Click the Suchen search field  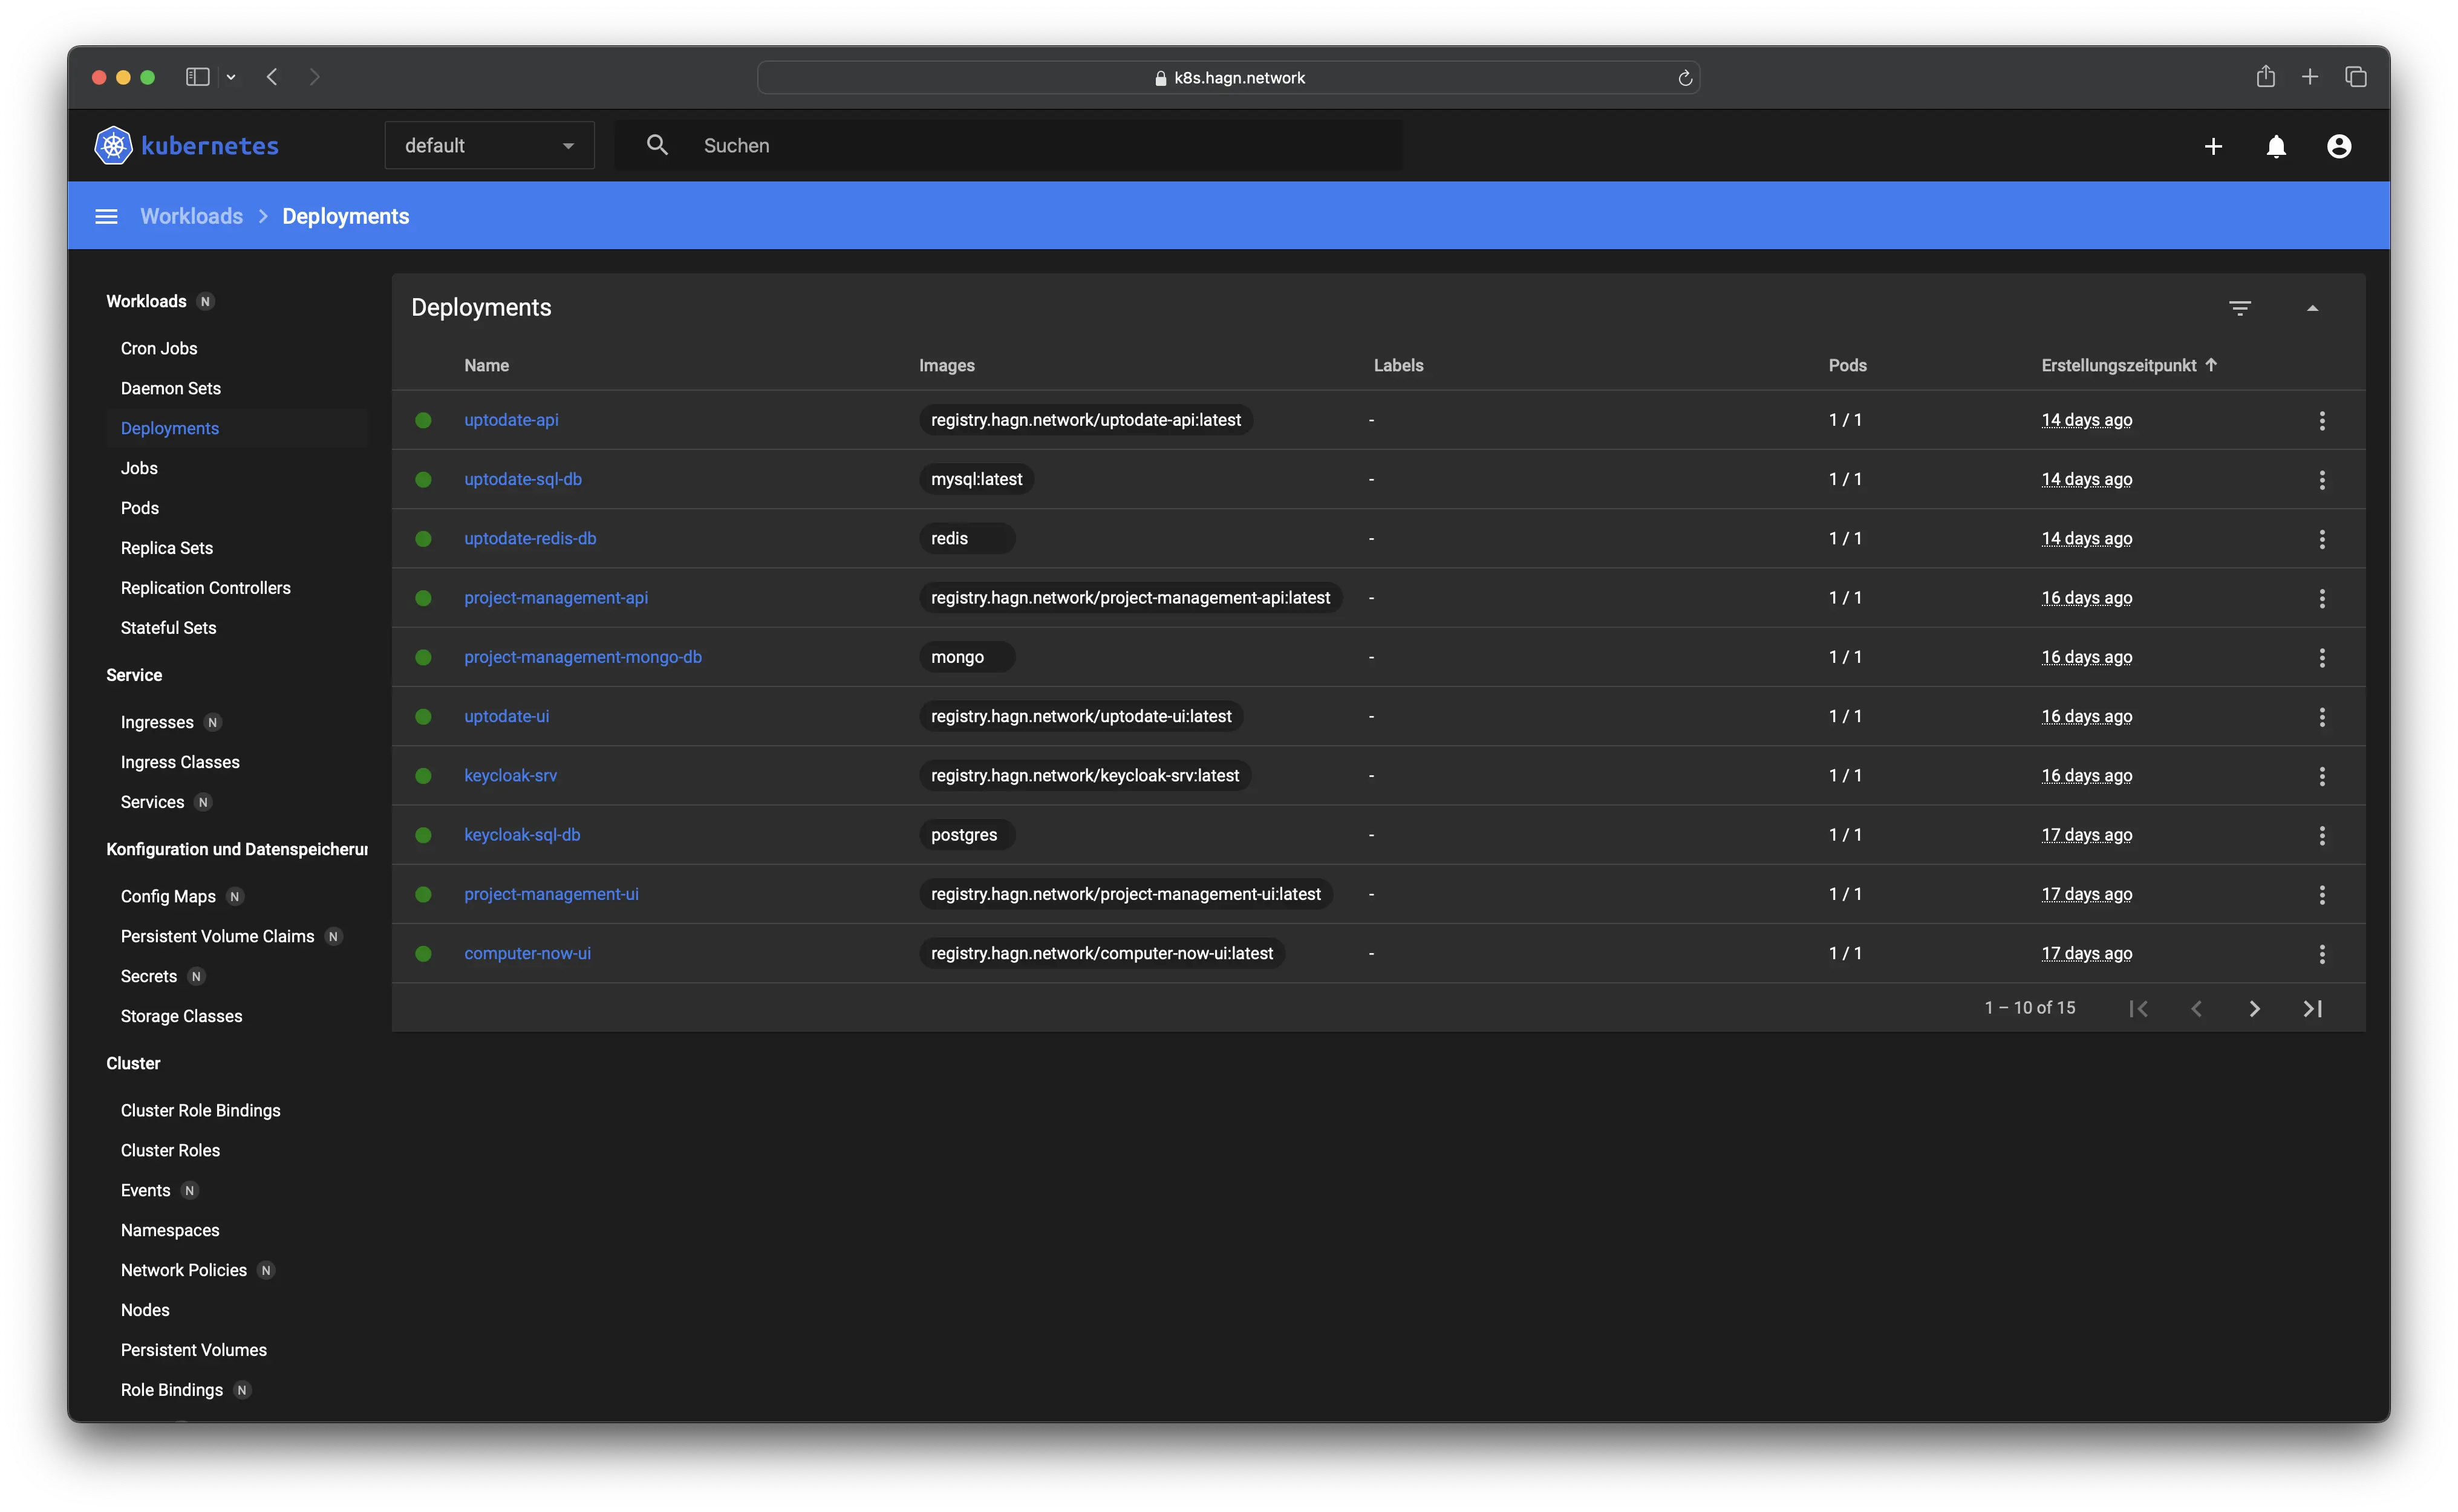[x=1040, y=146]
